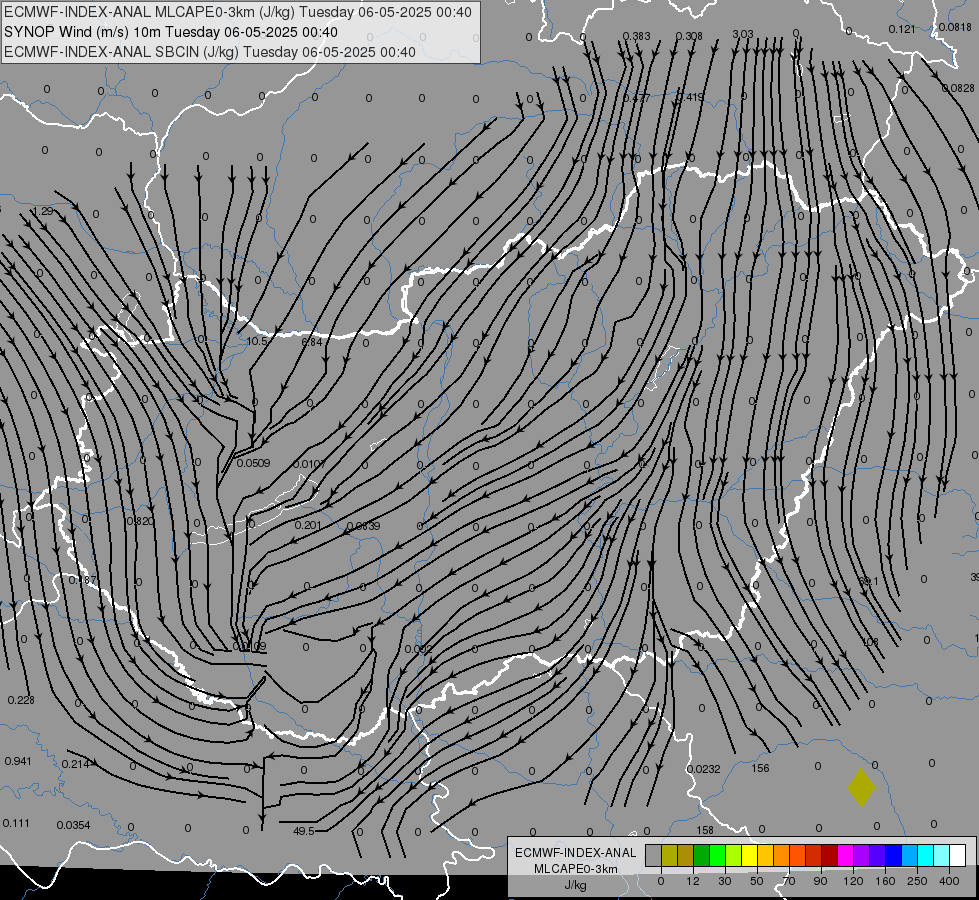
Task: Click the 250 tick label in legend
Action: coord(917,881)
